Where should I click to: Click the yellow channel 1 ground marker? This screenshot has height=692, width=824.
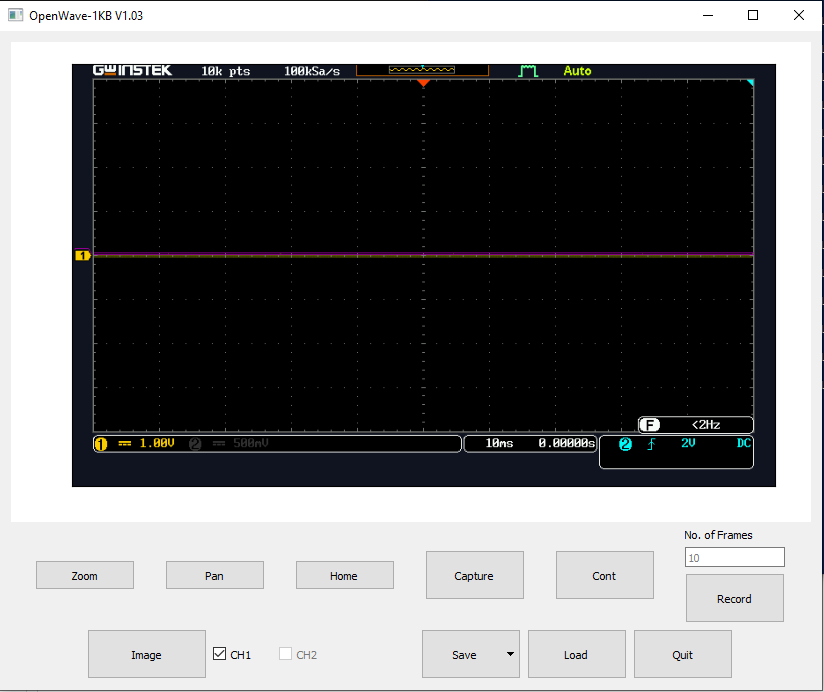pyautogui.click(x=83, y=255)
